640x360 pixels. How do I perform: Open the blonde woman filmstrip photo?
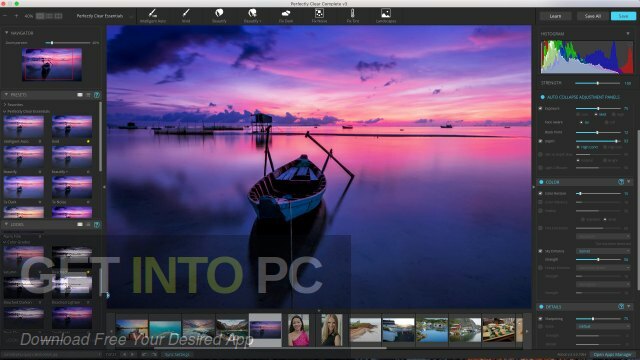[x=331, y=330]
